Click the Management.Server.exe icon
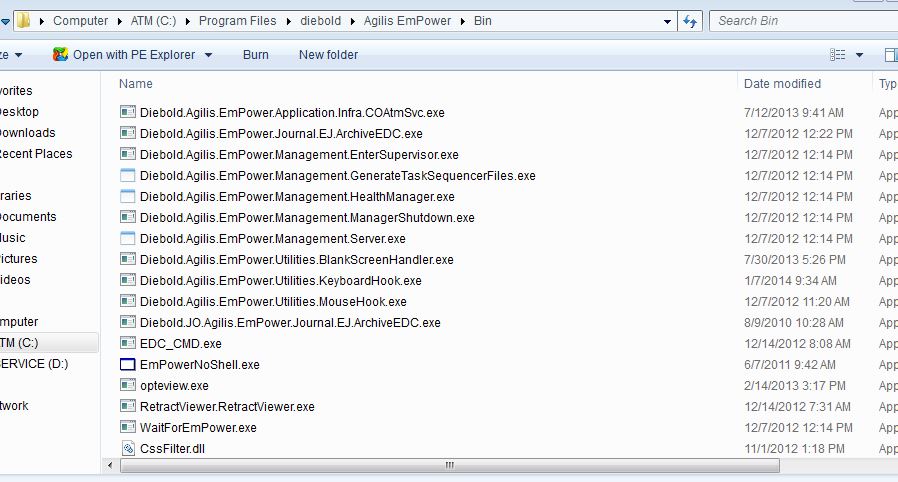The height and width of the screenshot is (482, 898). (x=128, y=238)
